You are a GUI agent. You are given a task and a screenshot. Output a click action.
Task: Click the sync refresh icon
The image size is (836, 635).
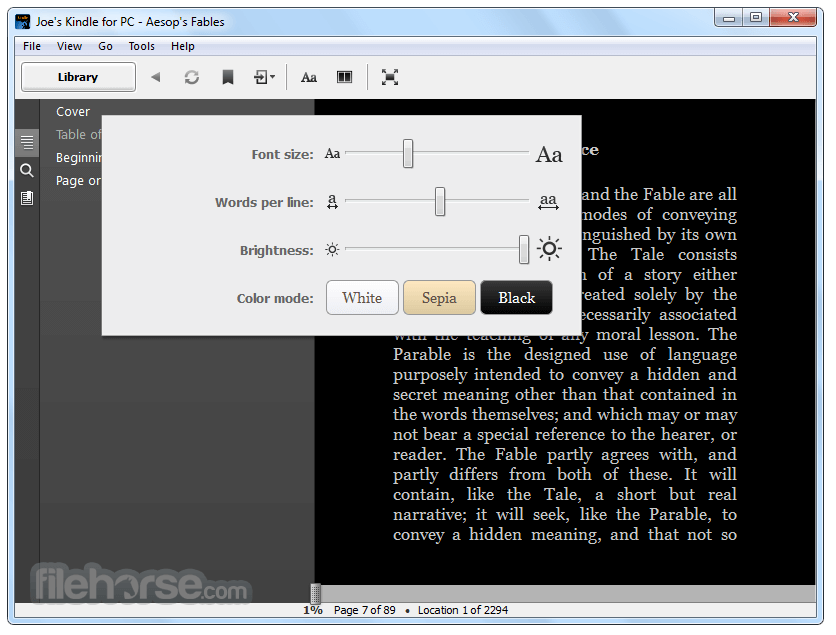tap(192, 77)
